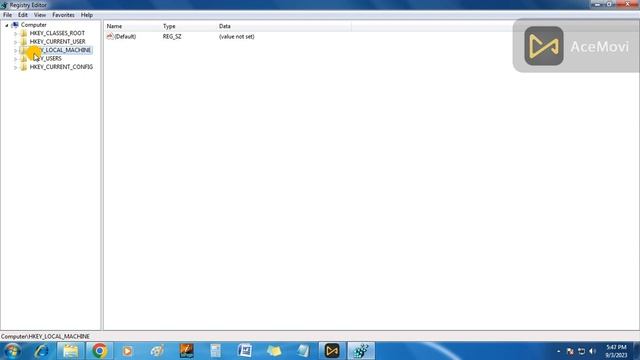This screenshot has width=640, height=360.
Task: Open the Edit menu
Action: tap(23, 15)
